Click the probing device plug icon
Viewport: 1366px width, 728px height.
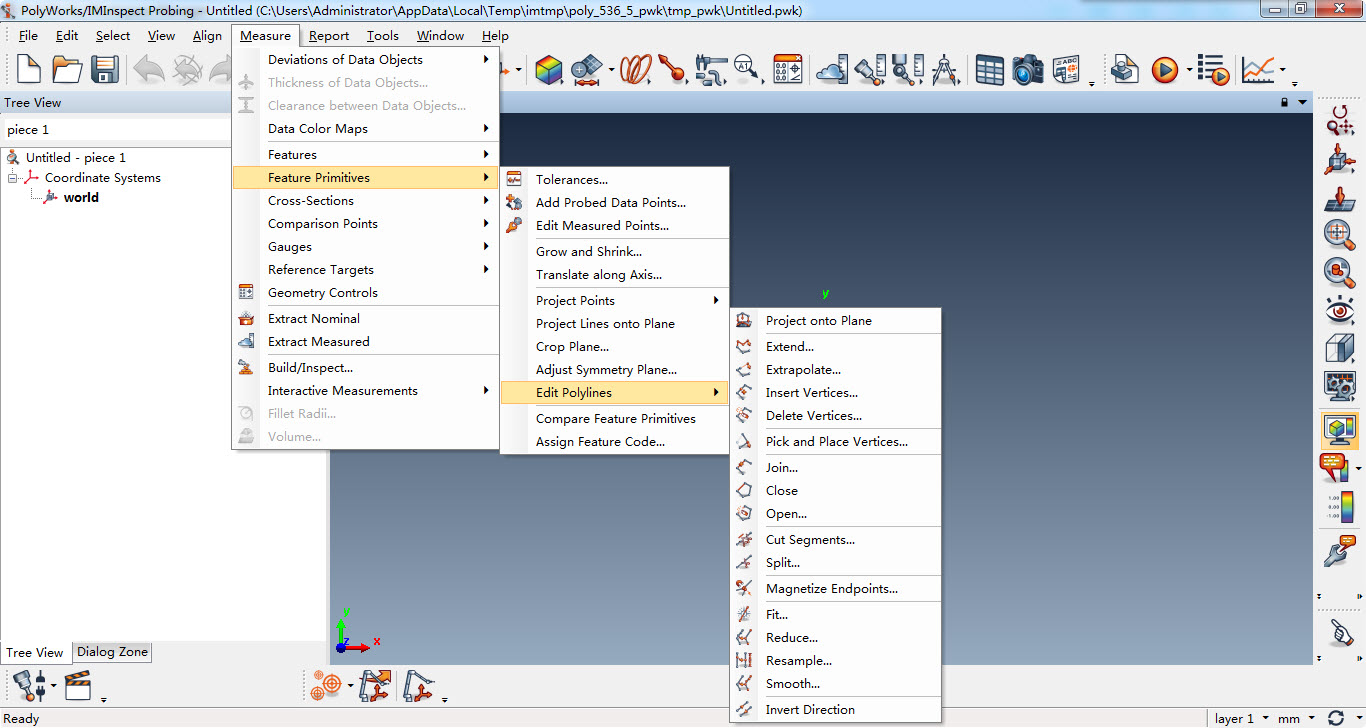(27, 685)
